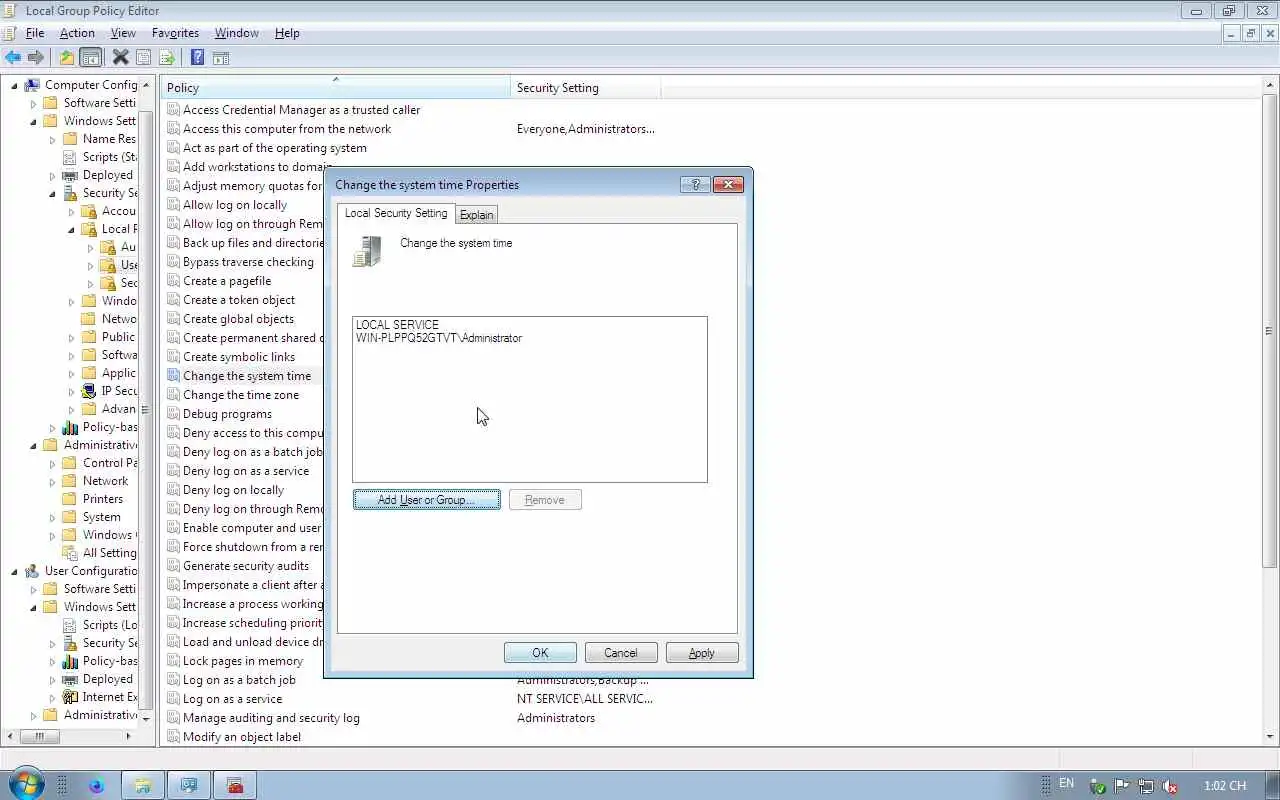Click the red toolbox taskbar icon
Viewport: 1280px width, 800px height.
point(235,785)
